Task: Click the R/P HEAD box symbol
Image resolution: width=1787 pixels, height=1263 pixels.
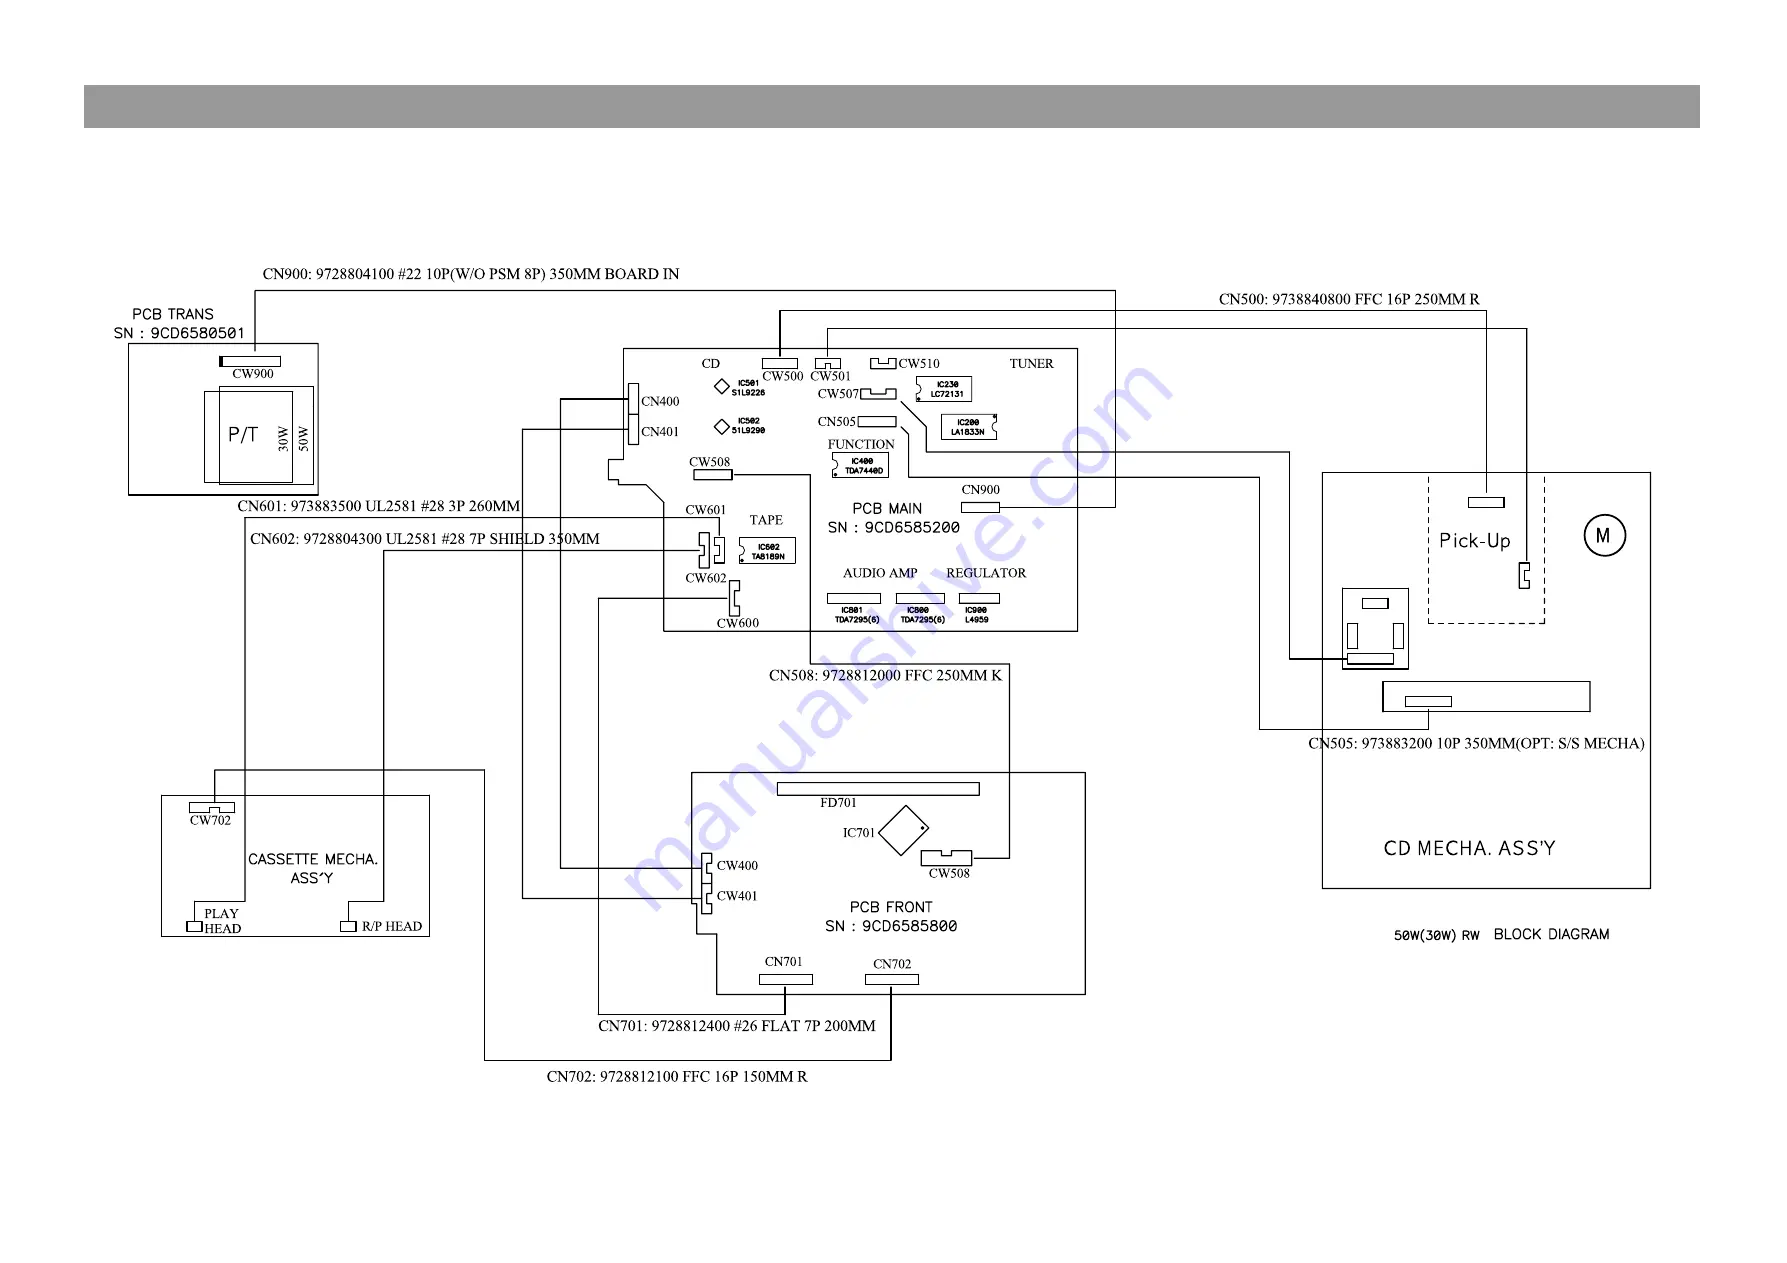Action: (x=348, y=926)
